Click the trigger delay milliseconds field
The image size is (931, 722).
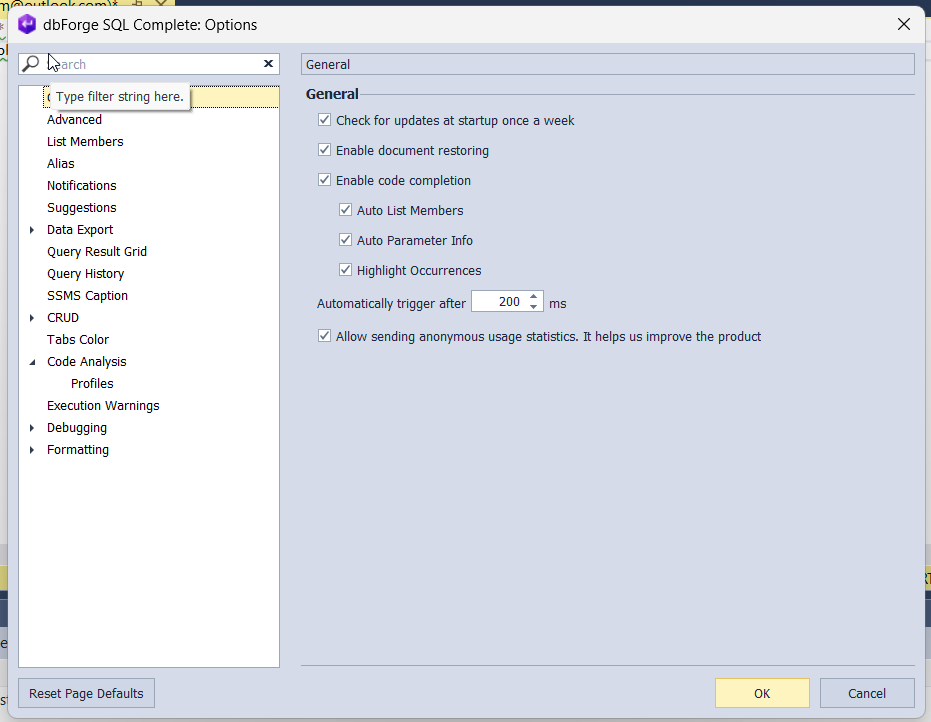click(x=498, y=302)
